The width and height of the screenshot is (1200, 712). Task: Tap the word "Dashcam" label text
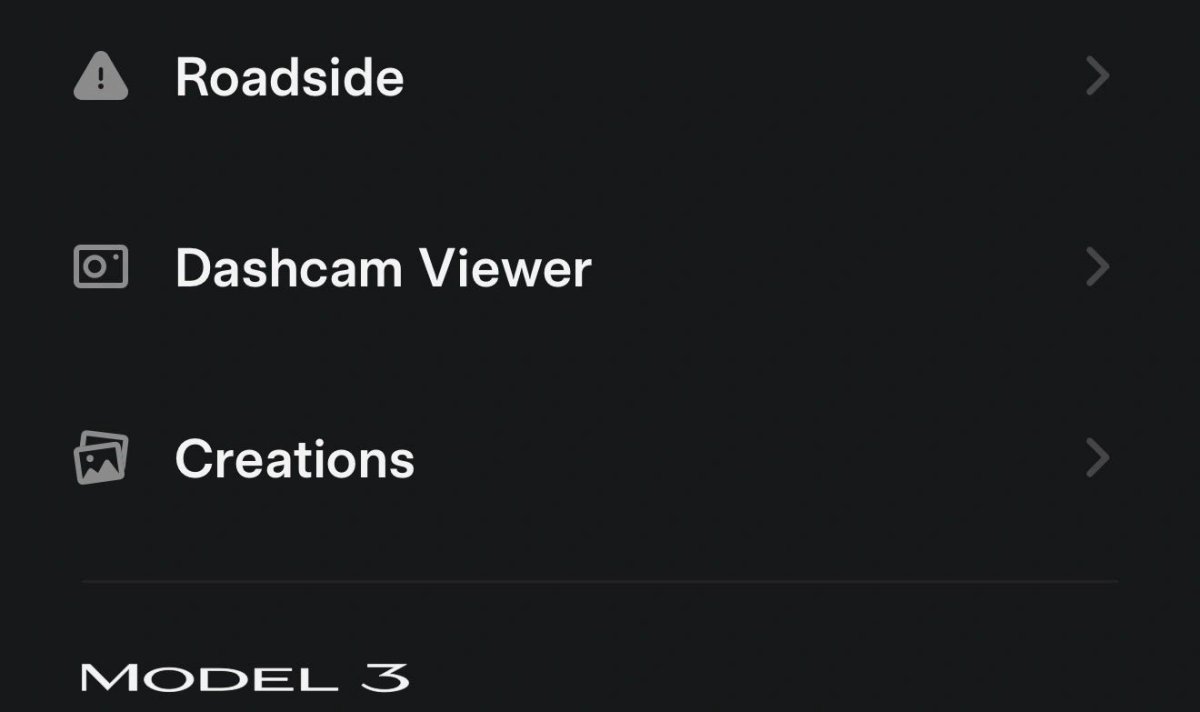(x=288, y=268)
